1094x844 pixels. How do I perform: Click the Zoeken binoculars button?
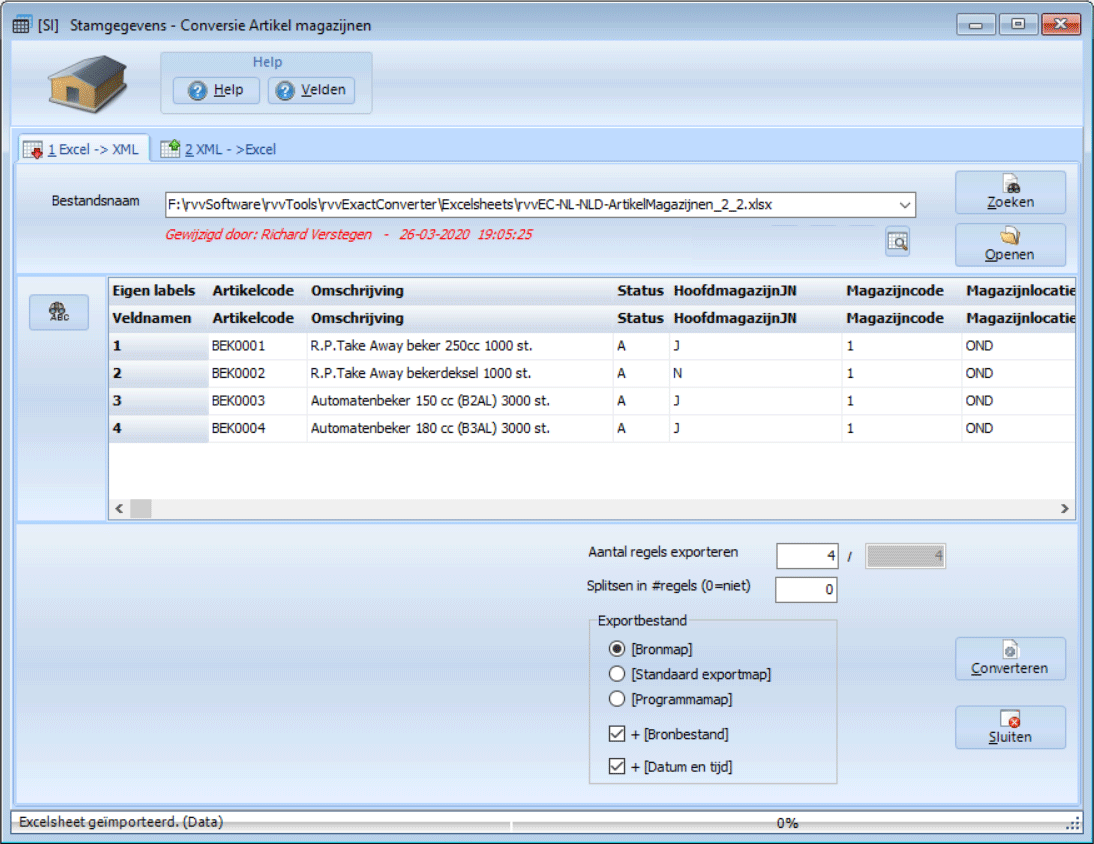point(1010,192)
